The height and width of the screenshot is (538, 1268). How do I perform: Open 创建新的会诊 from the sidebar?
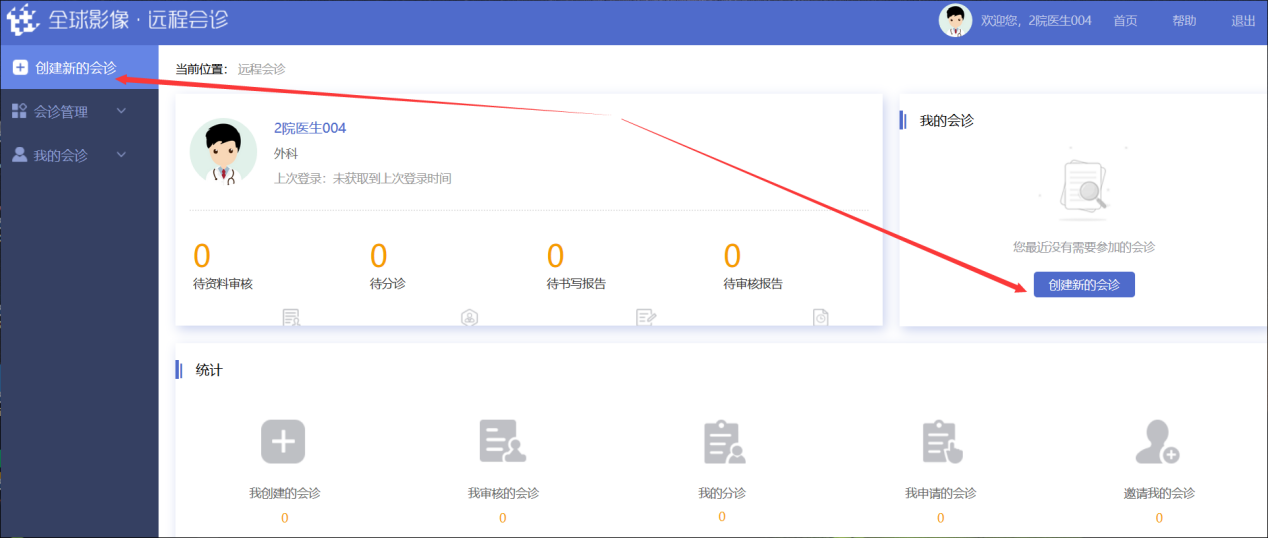(x=75, y=67)
